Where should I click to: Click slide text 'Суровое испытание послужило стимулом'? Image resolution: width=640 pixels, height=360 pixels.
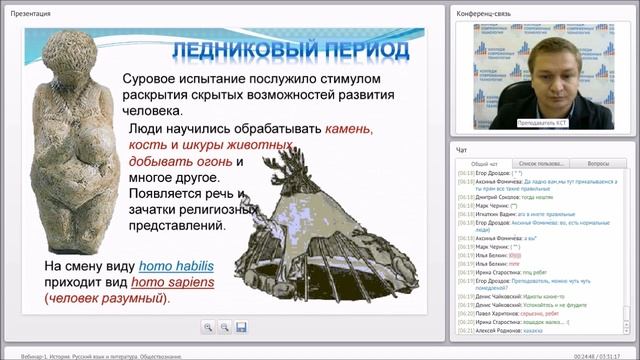(x=251, y=79)
